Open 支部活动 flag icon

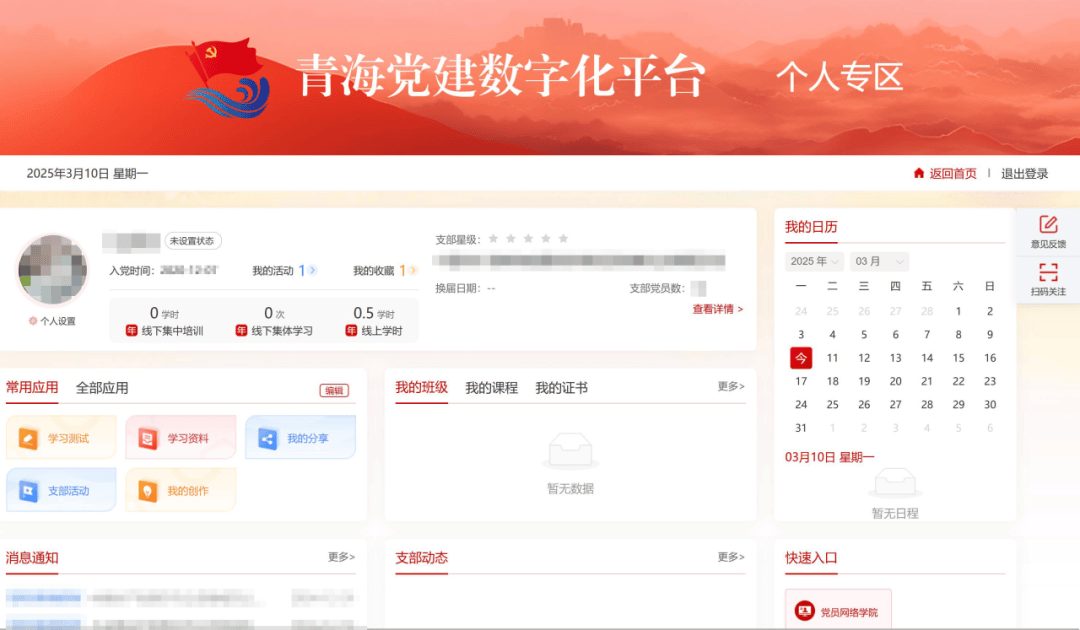29,491
